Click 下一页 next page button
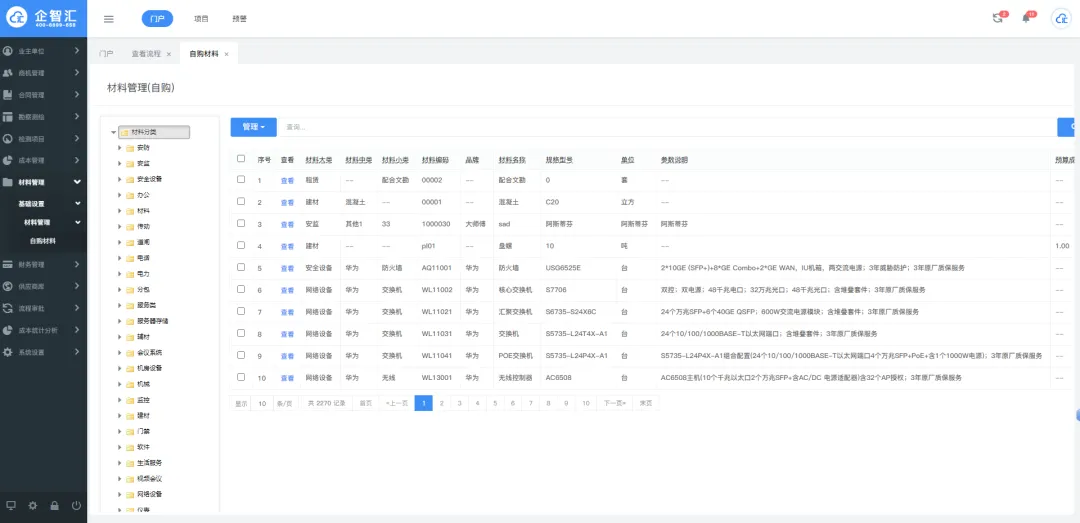This screenshot has width=1080, height=523. pos(614,404)
